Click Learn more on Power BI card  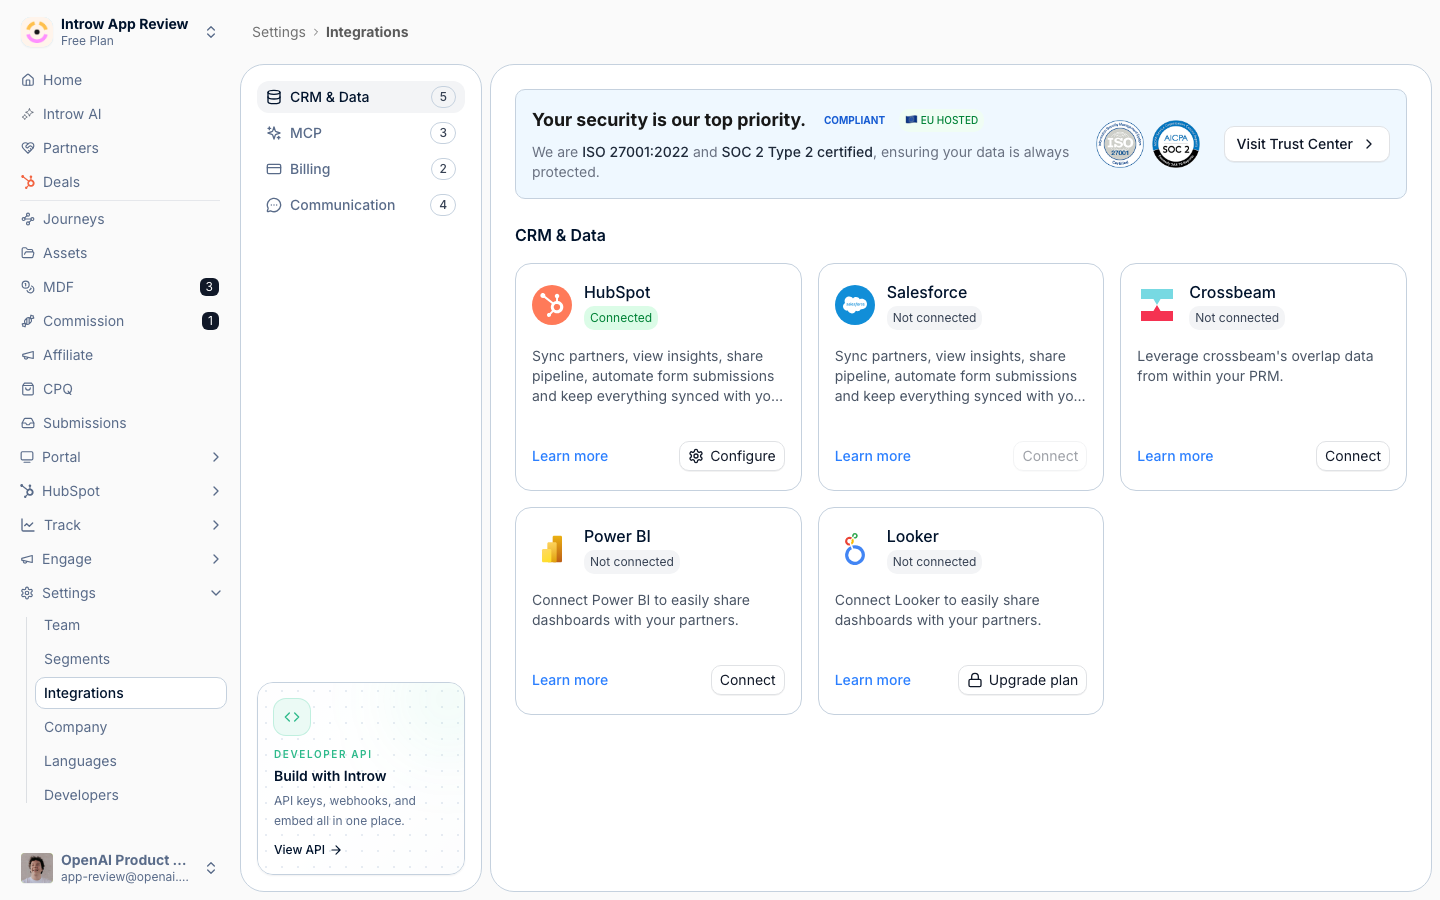pos(570,680)
